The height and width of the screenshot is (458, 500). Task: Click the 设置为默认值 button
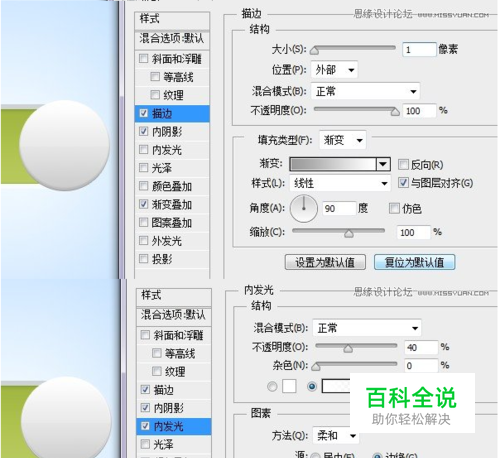point(325,262)
